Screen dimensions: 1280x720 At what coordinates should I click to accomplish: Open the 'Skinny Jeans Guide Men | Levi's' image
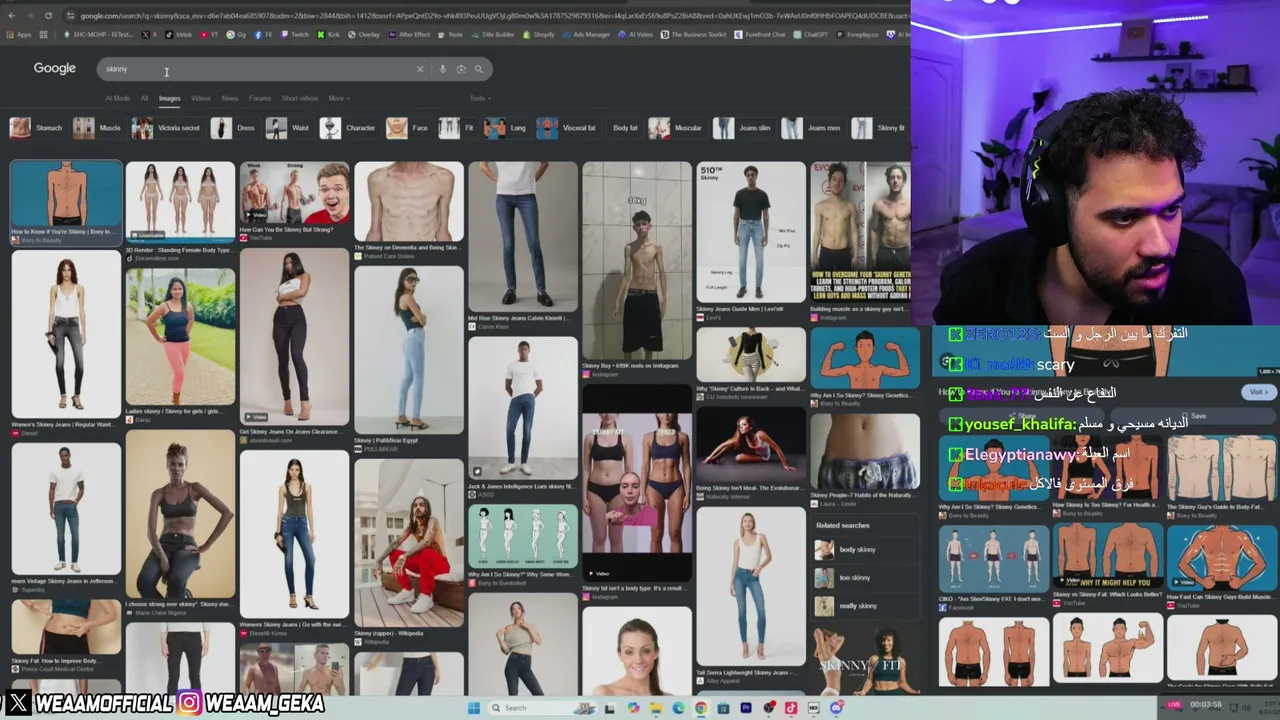(751, 241)
